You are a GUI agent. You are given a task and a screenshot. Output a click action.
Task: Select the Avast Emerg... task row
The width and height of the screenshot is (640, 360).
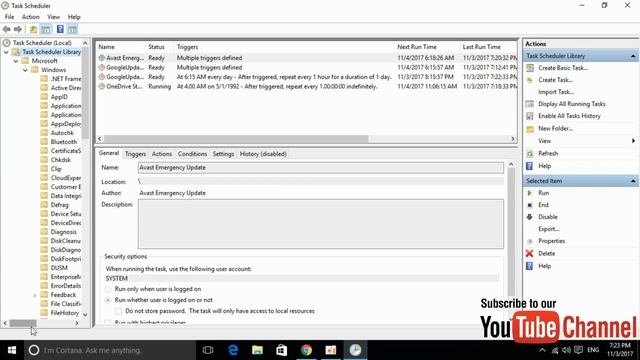coord(307,58)
